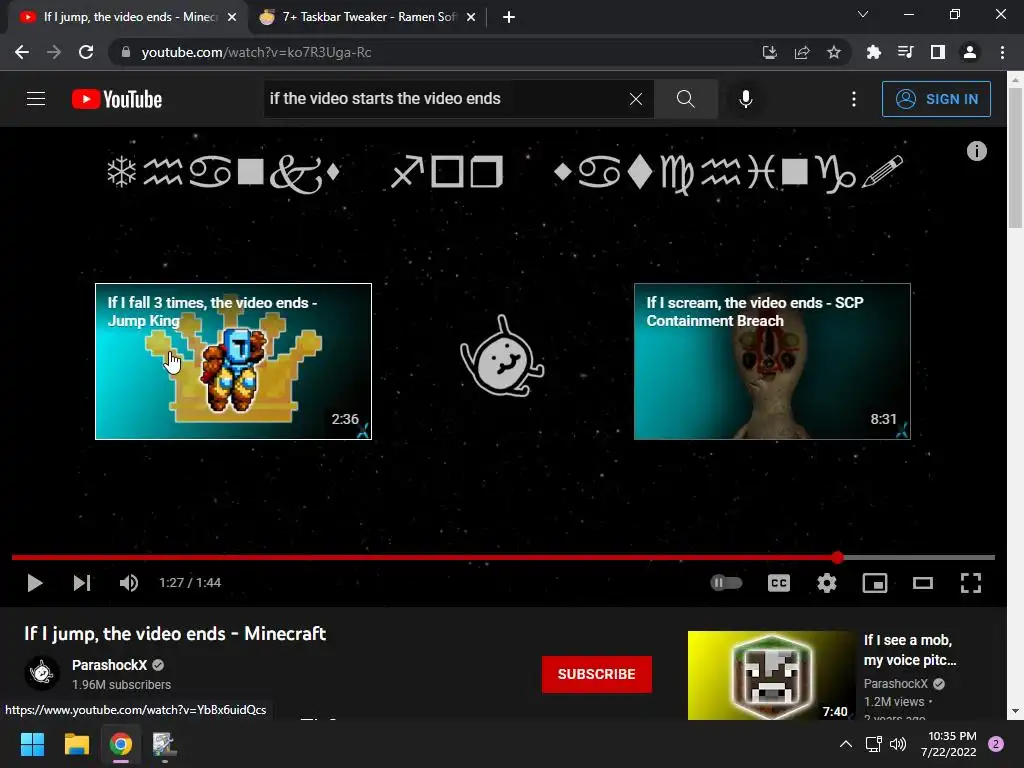
Task: Click Chrome taskbar icon
Action: (x=121, y=744)
